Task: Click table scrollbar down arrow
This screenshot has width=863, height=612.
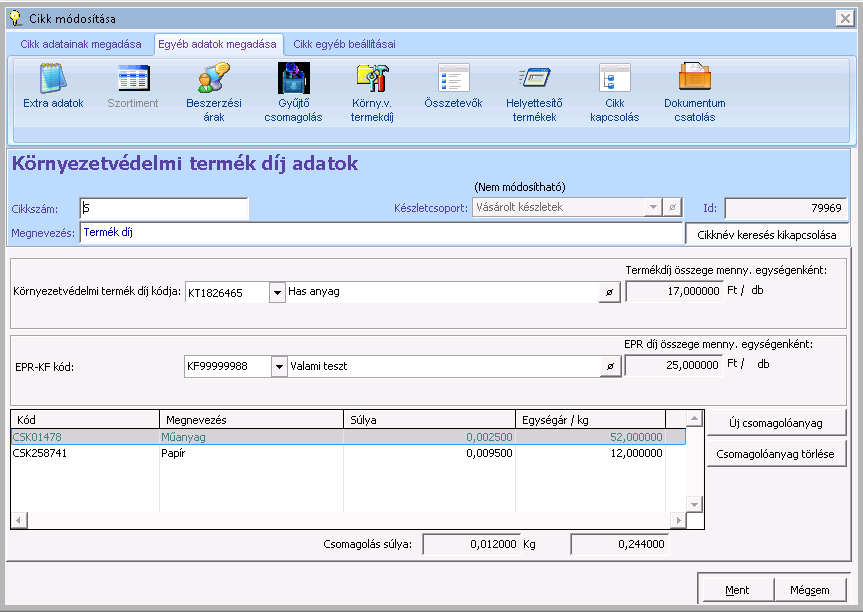Action: 695,504
